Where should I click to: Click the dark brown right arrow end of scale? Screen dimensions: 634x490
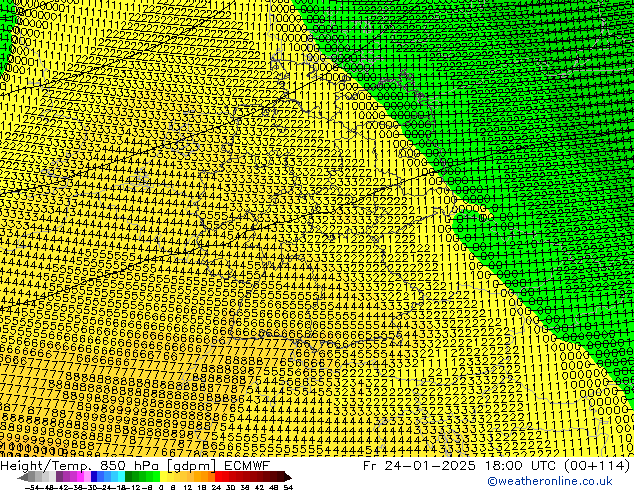click(287, 477)
